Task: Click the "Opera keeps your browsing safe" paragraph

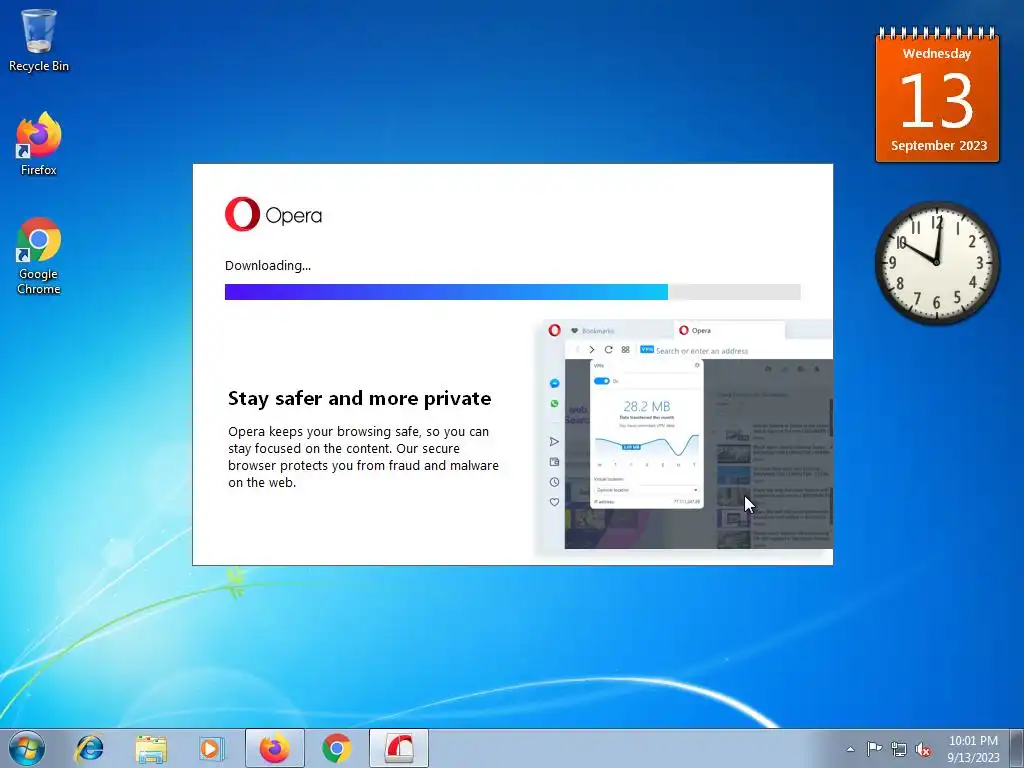Action: [x=363, y=457]
